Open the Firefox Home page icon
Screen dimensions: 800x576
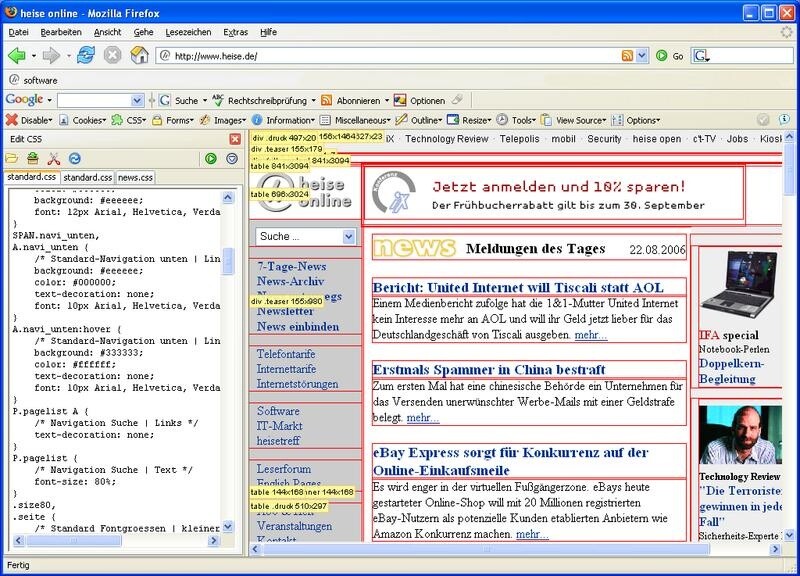pos(139,57)
